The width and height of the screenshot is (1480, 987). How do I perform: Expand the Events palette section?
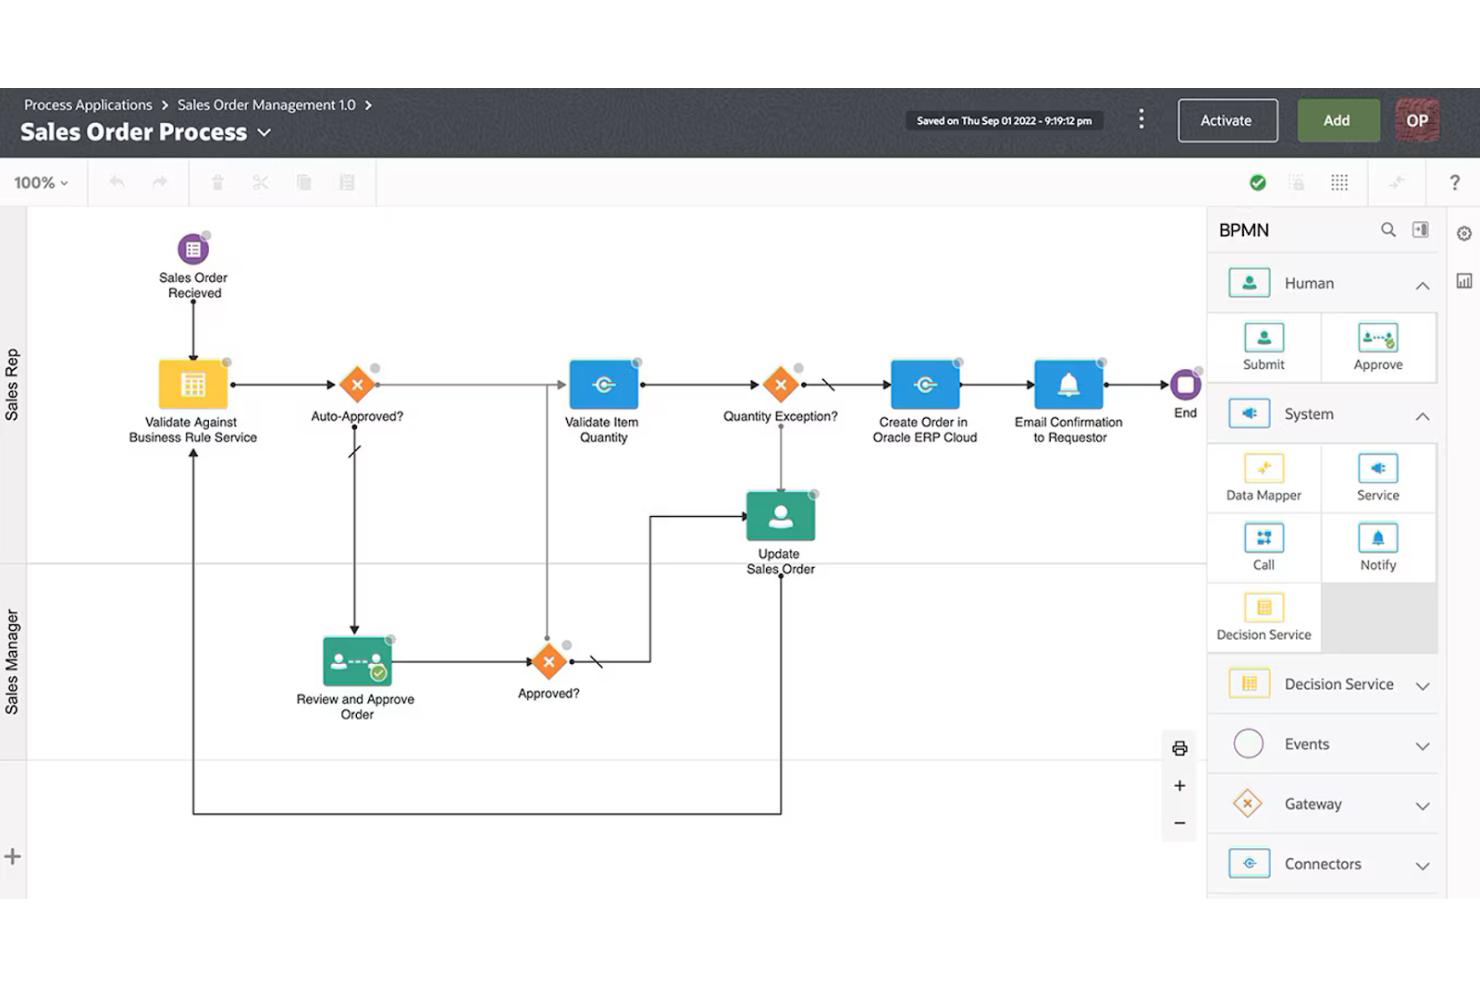1422,745
